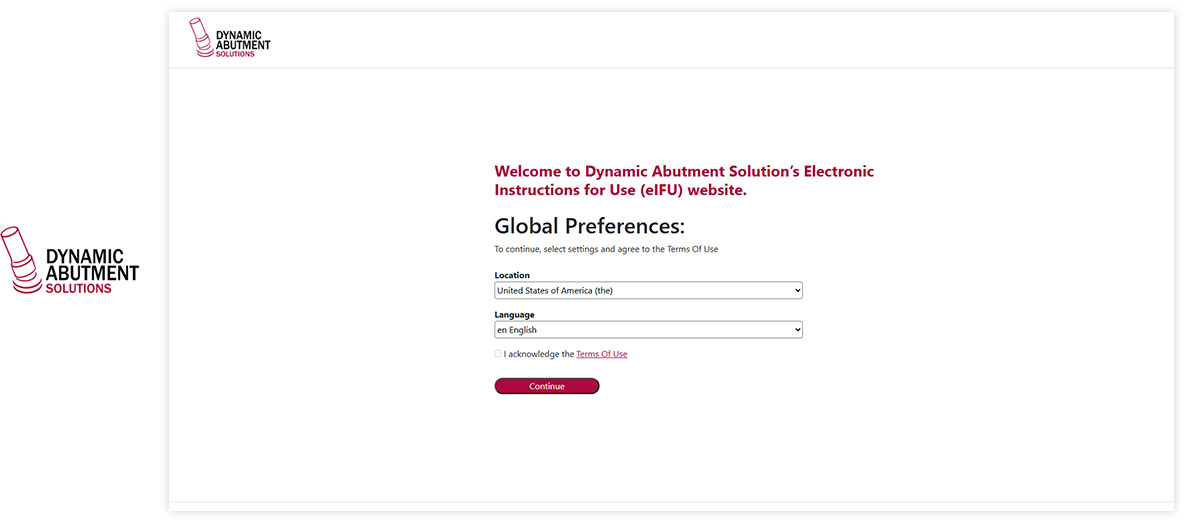The image size is (1185, 521).
Task: Click the "Global Preferences:" heading
Action: click(589, 225)
